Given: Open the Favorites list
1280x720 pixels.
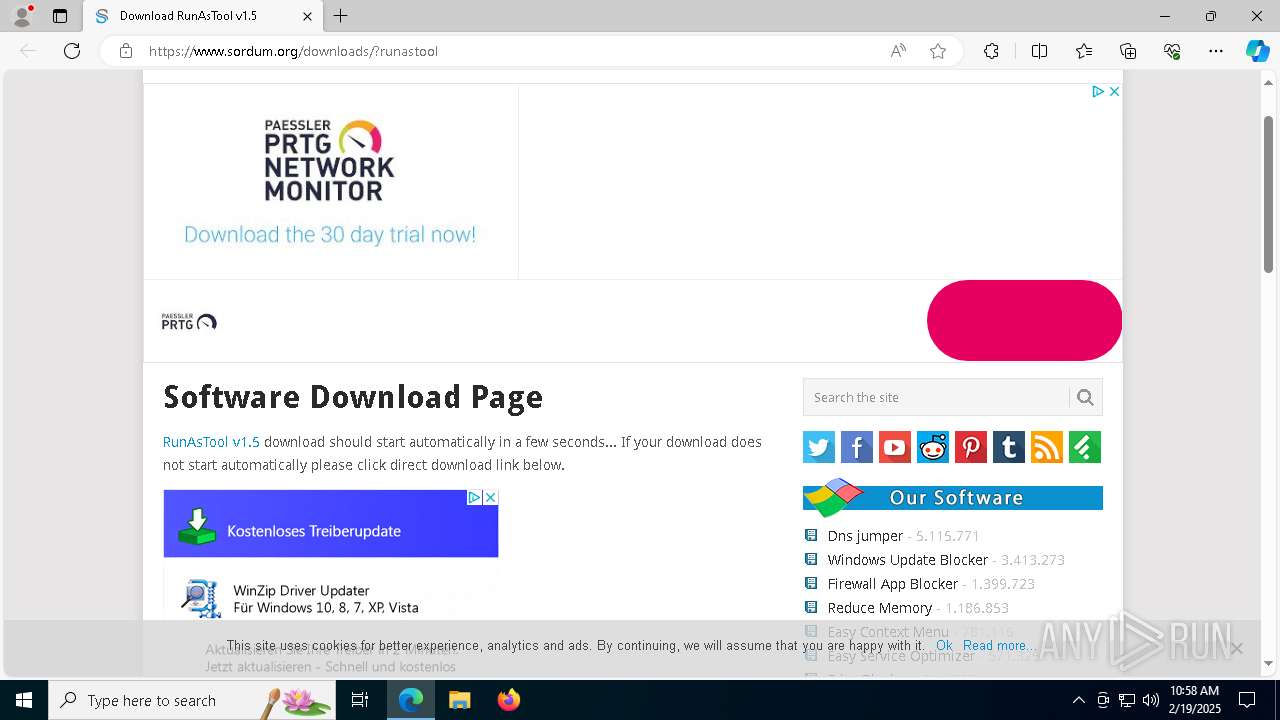Looking at the screenshot, I should 1084,51.
